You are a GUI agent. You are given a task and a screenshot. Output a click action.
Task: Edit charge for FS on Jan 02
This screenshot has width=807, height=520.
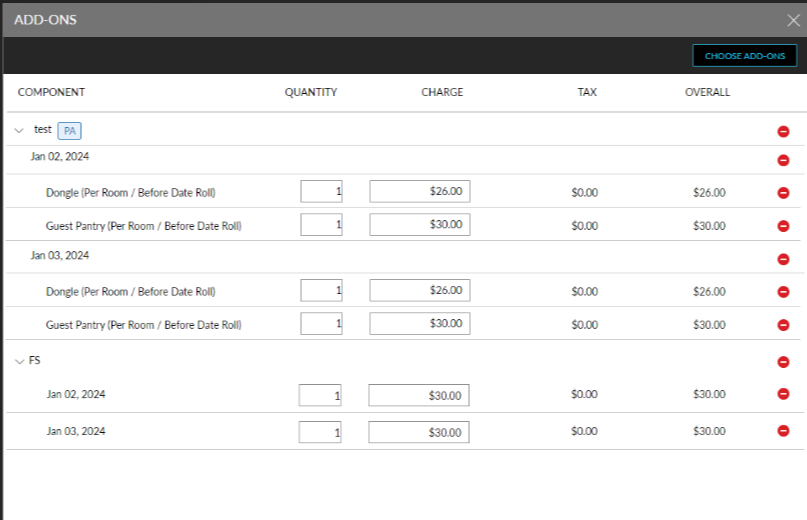click(x=418, y=395)
